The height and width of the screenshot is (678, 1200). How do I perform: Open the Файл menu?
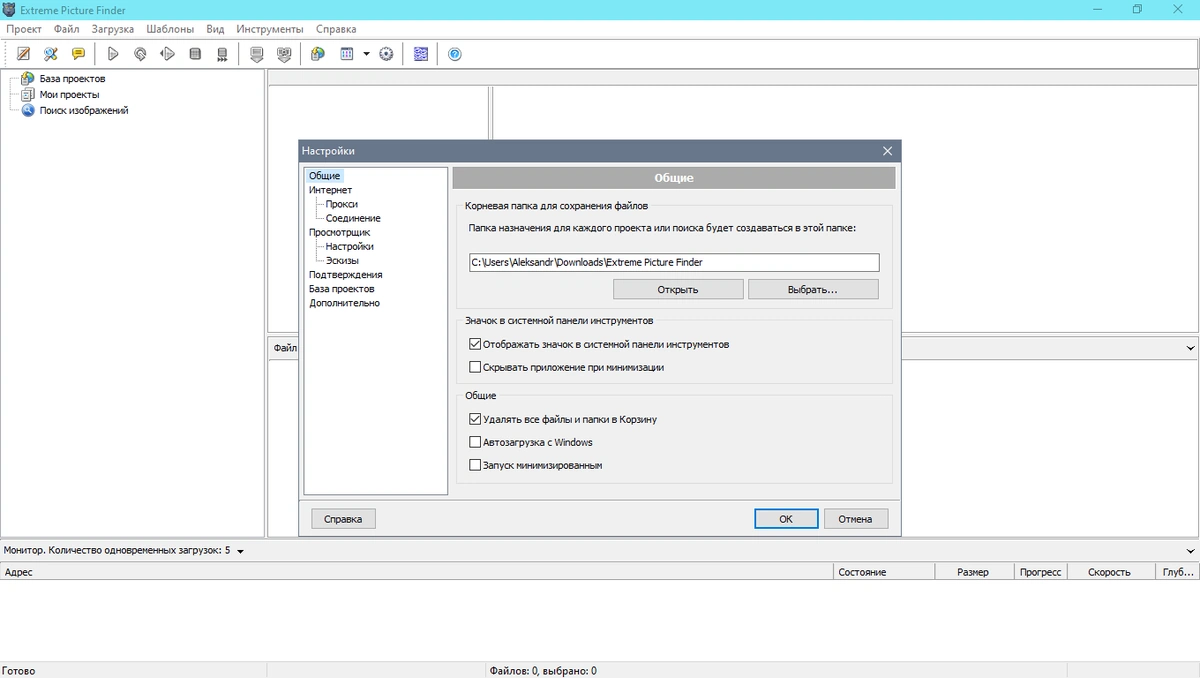[67, 29]
